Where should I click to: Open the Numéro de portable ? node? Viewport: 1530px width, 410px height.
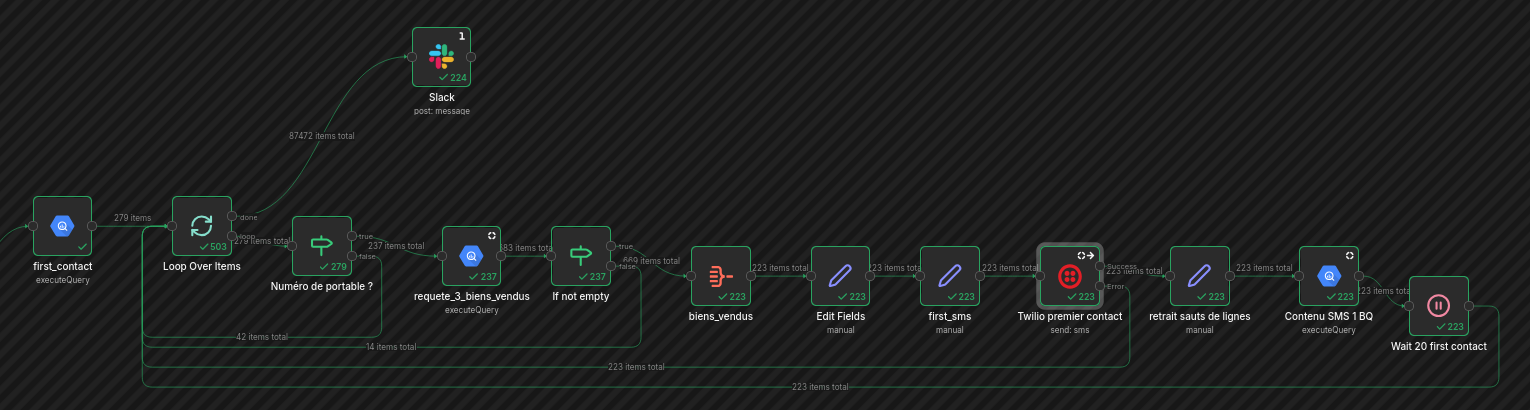tap(322, 246)
